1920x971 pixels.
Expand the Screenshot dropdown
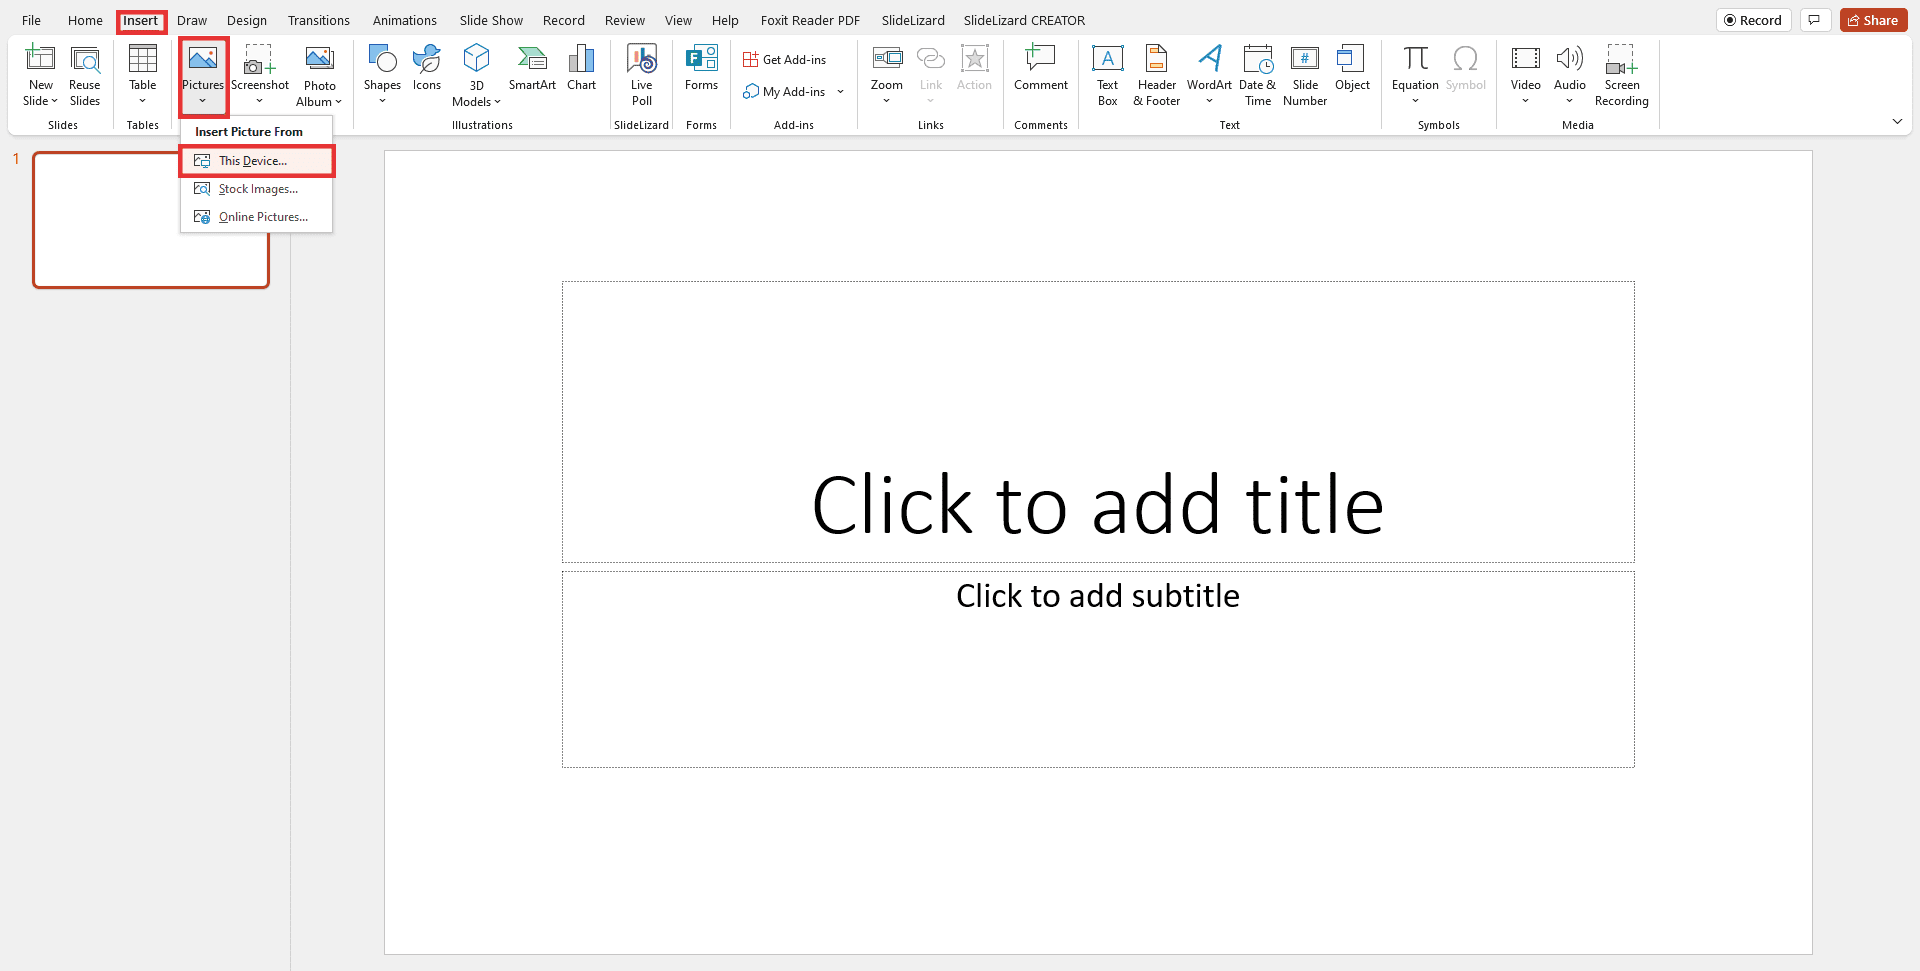point(260,100)
